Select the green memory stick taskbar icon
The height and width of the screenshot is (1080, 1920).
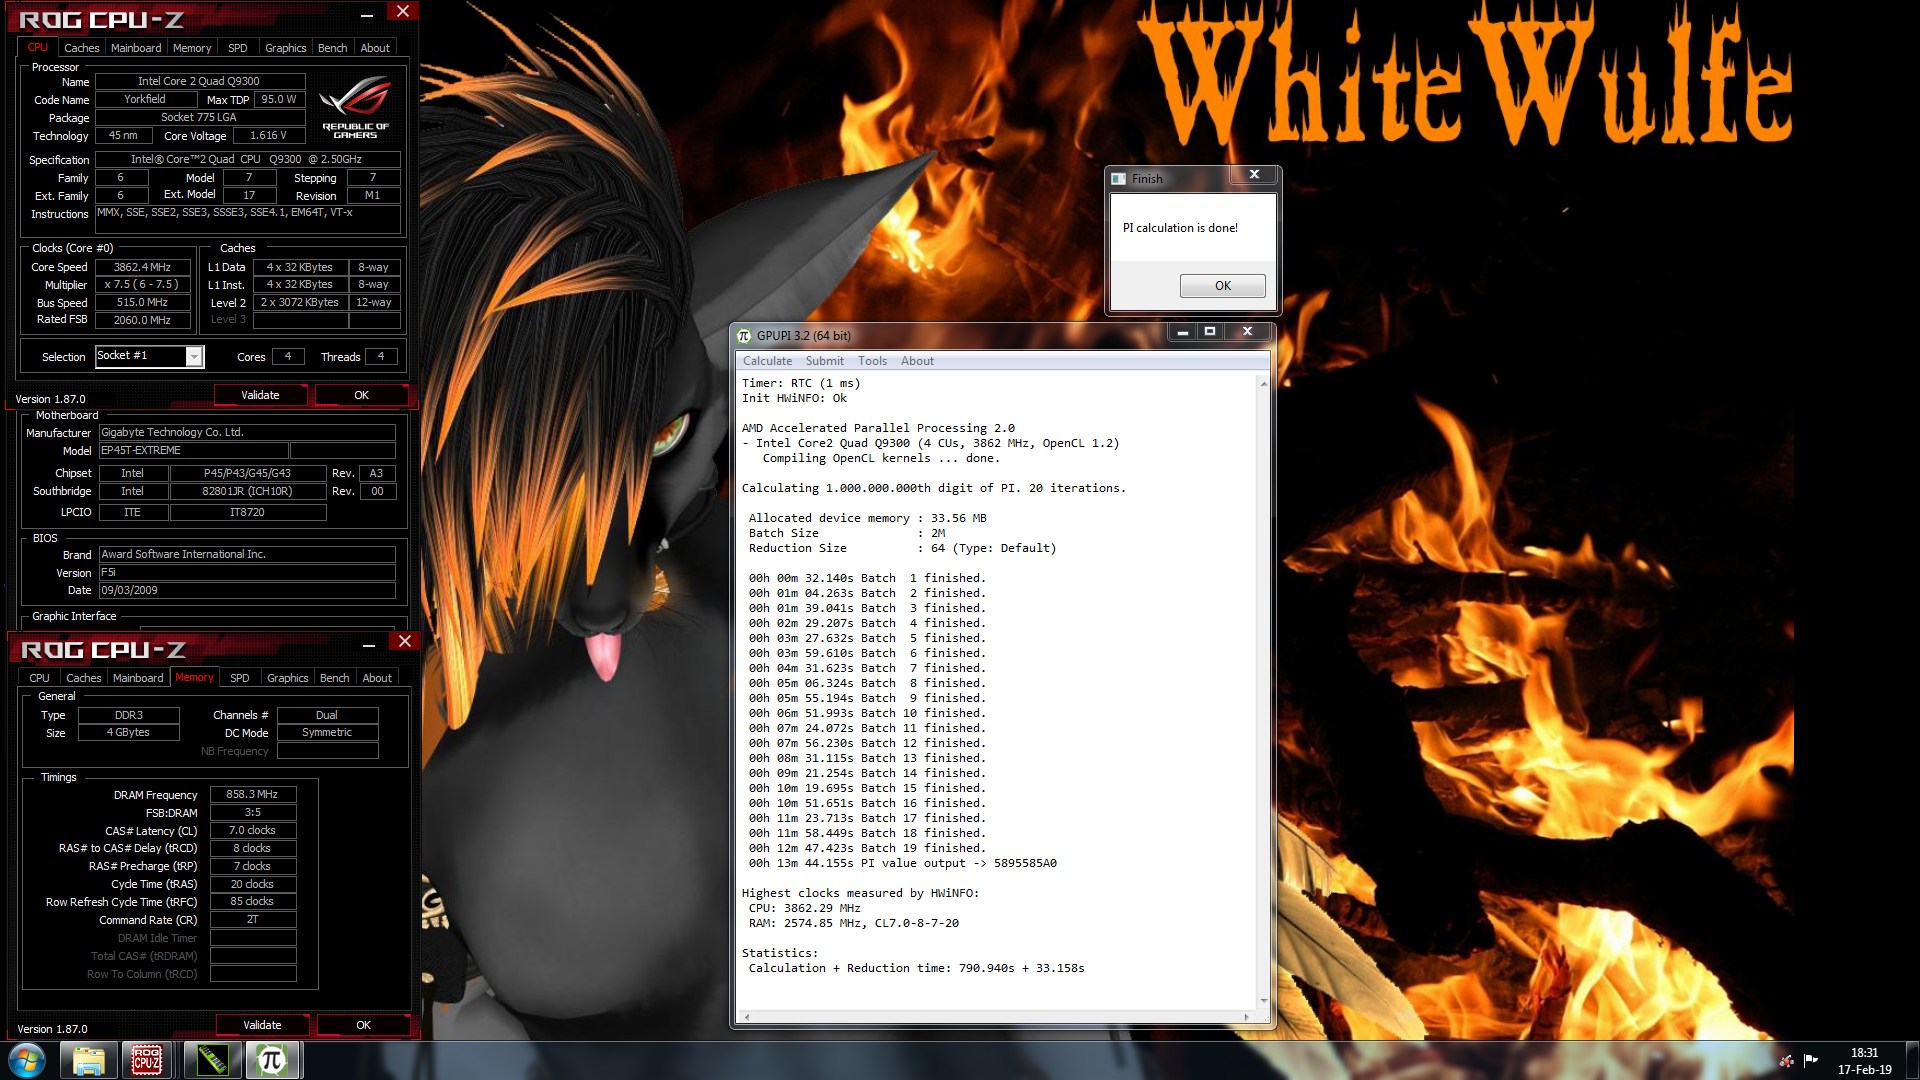pos(211,1060)
